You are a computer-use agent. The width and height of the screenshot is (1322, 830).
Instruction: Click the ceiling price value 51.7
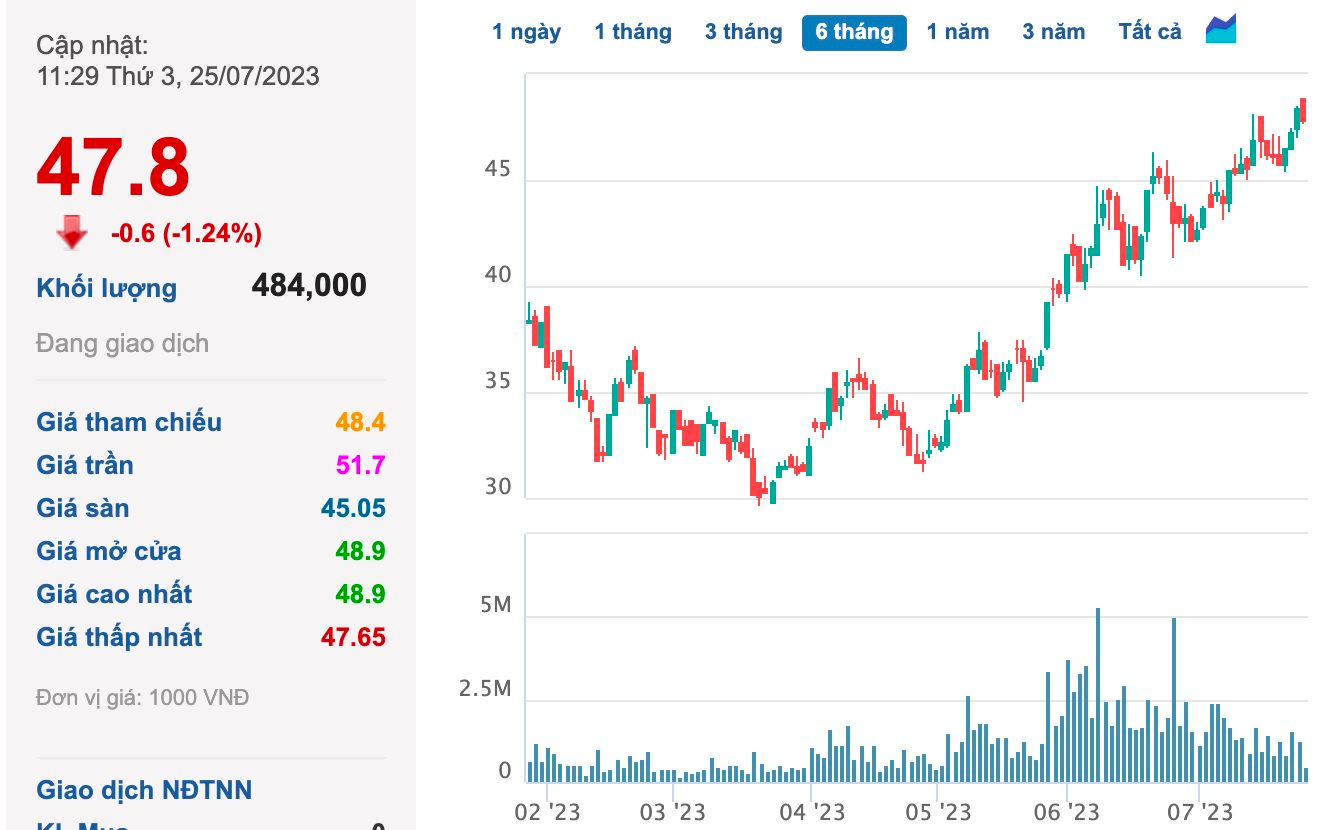360,465
